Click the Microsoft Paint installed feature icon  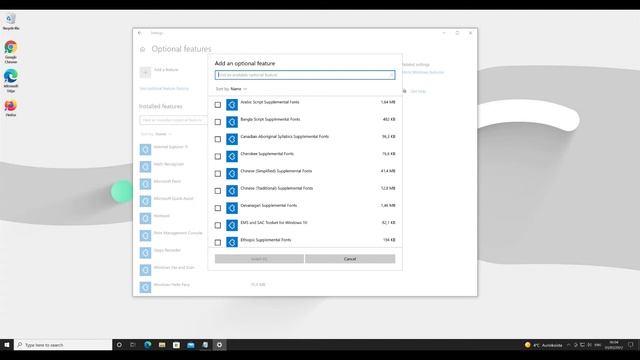coord(145,184)
